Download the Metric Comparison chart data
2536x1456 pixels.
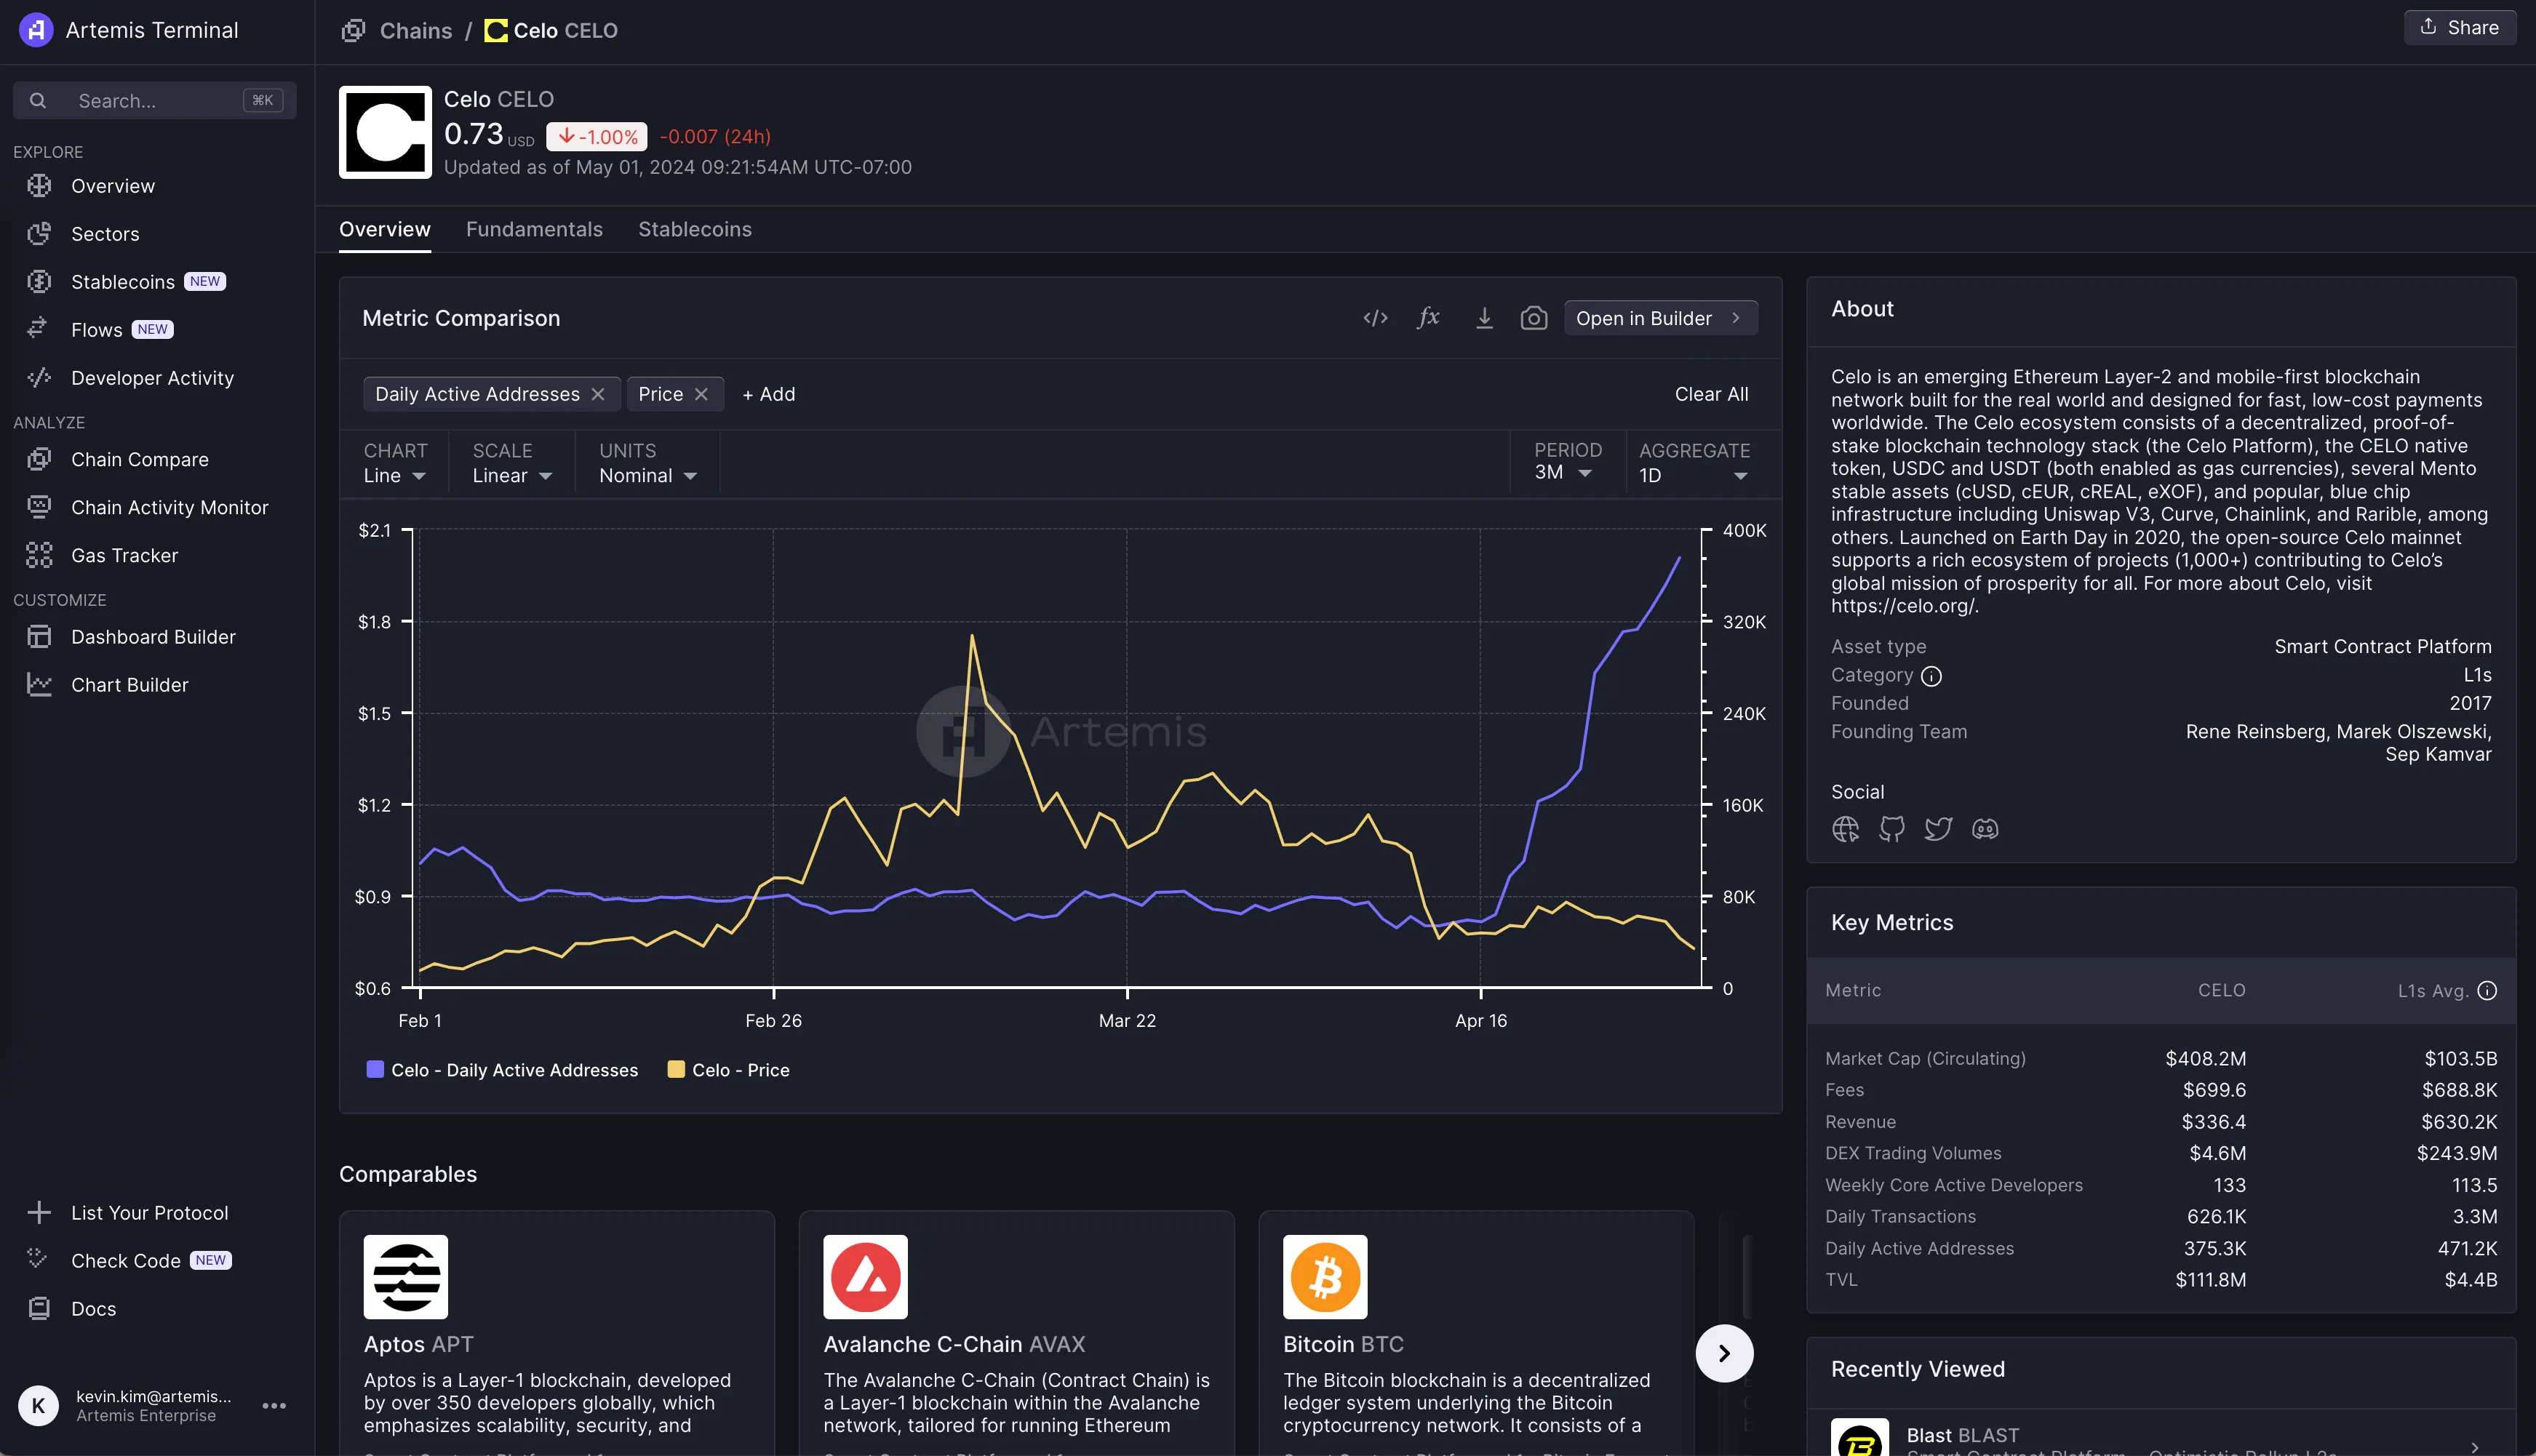1484,318
